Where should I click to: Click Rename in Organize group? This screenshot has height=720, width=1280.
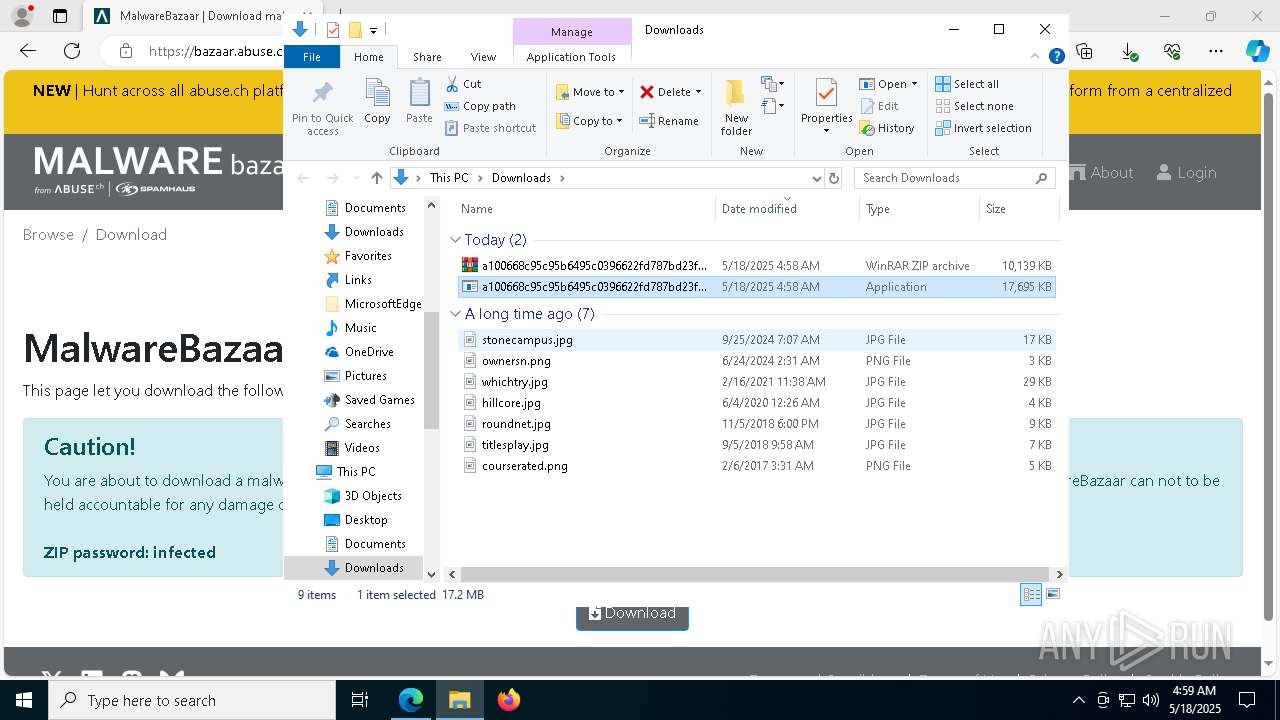click(669, 121)
